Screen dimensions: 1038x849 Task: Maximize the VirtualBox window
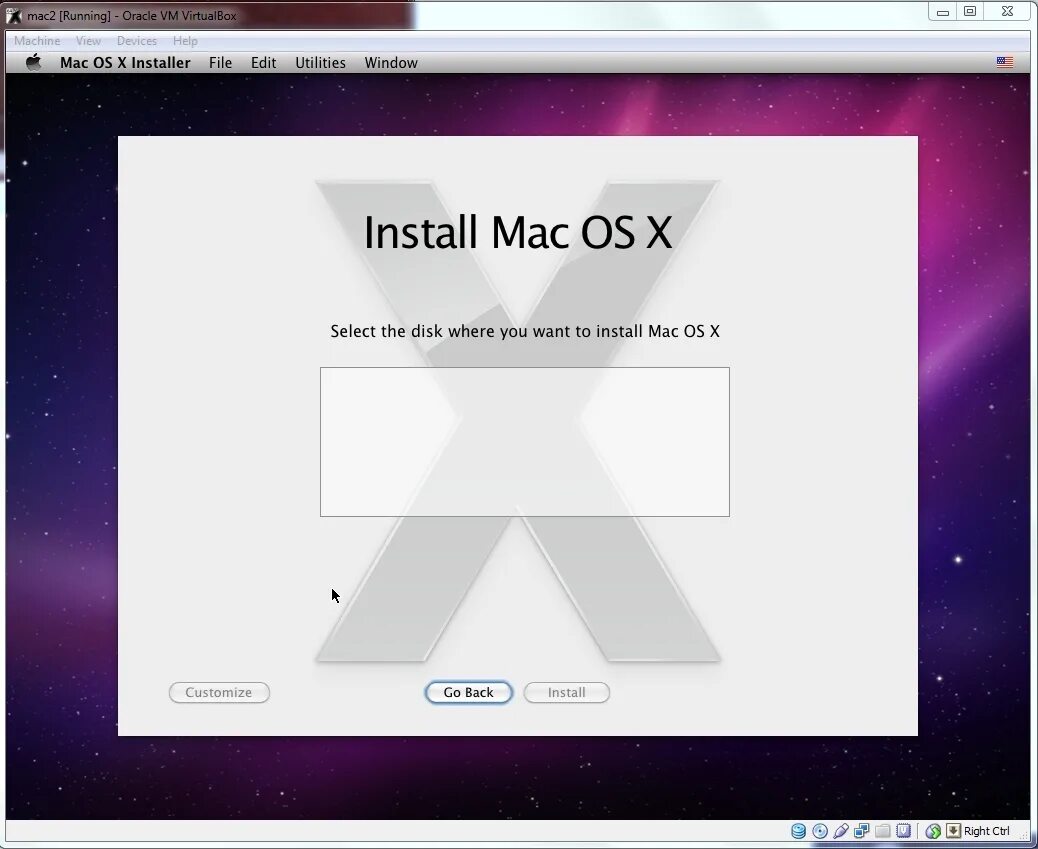click(970, 12)
